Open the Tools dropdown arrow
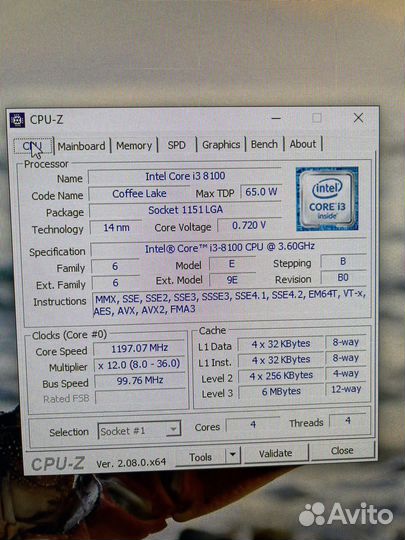405x540 pixels. 232,455
